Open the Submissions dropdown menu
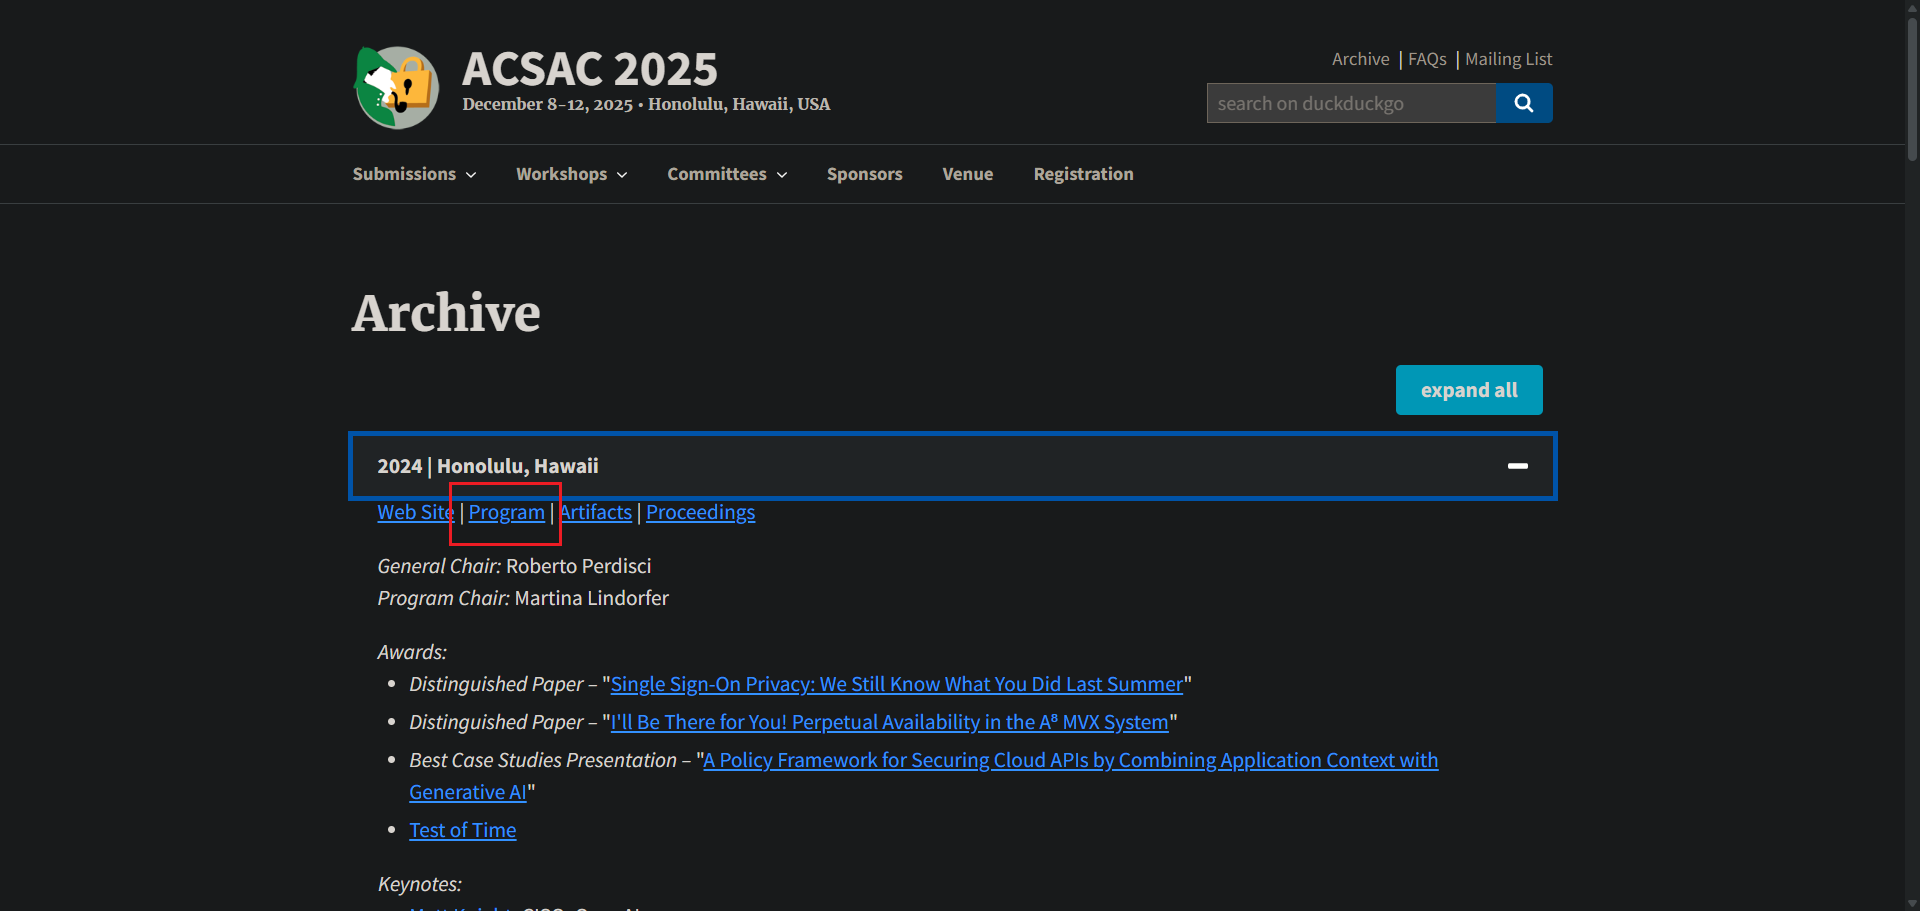 (x=414, y=174)
